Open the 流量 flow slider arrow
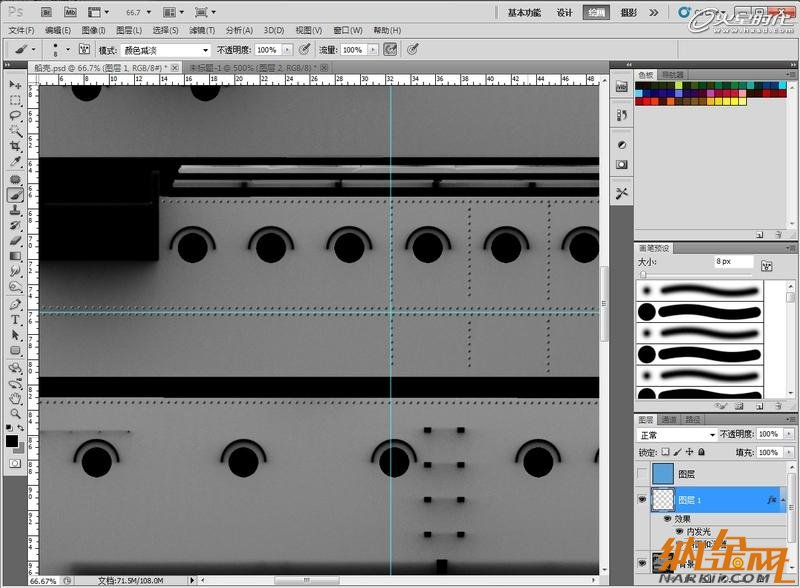The image size is (800, 588). click(x=373, y=50)
